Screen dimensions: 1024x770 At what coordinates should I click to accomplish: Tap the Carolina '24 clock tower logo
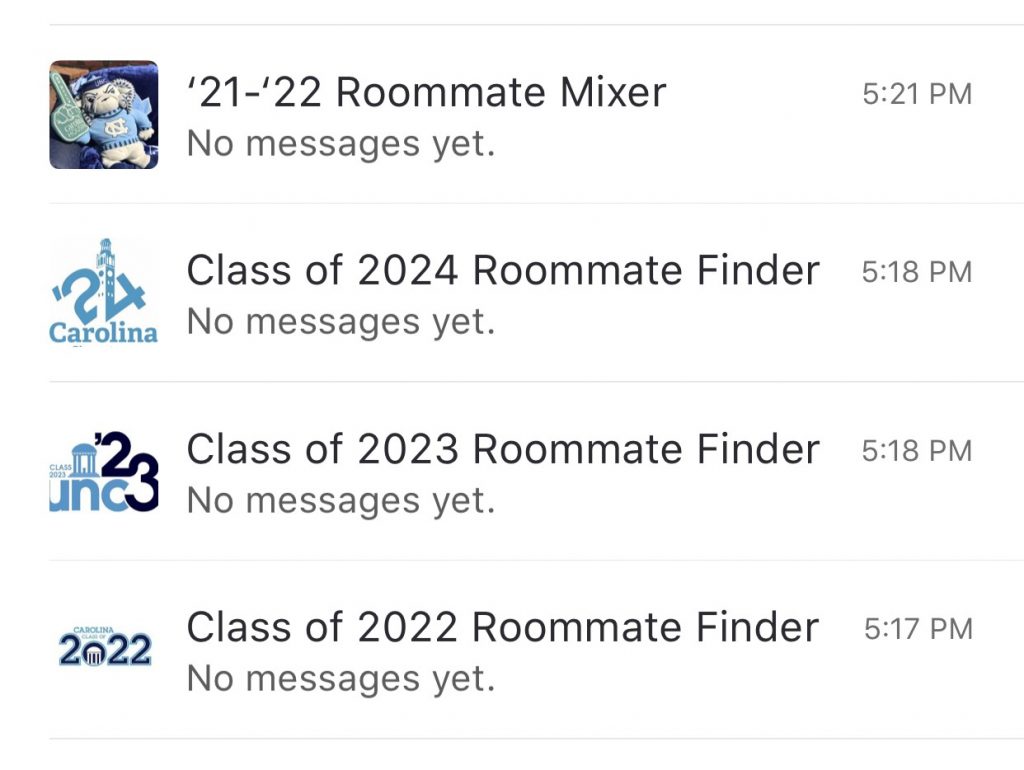point(104,292)
